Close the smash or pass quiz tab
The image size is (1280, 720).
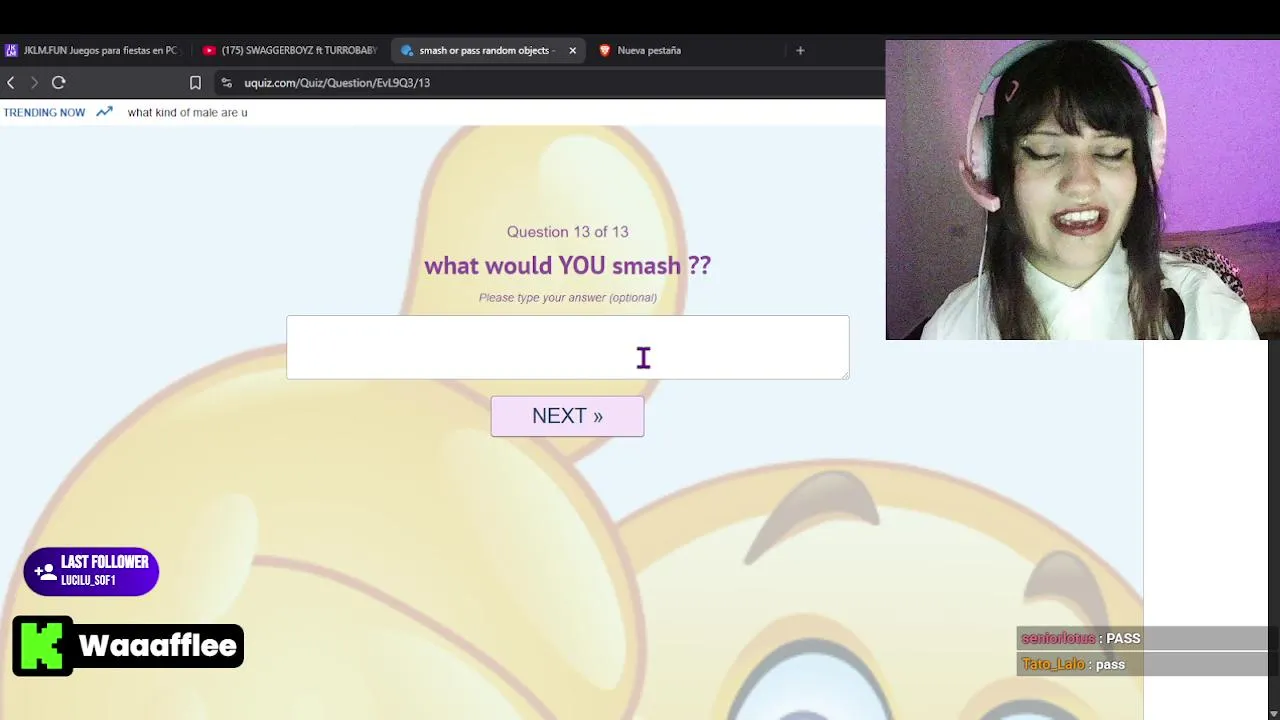coord(572,50)
